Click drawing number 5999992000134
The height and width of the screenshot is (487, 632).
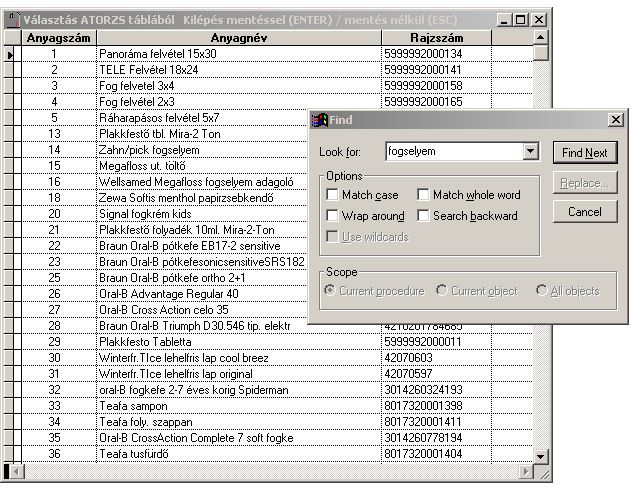437,54
